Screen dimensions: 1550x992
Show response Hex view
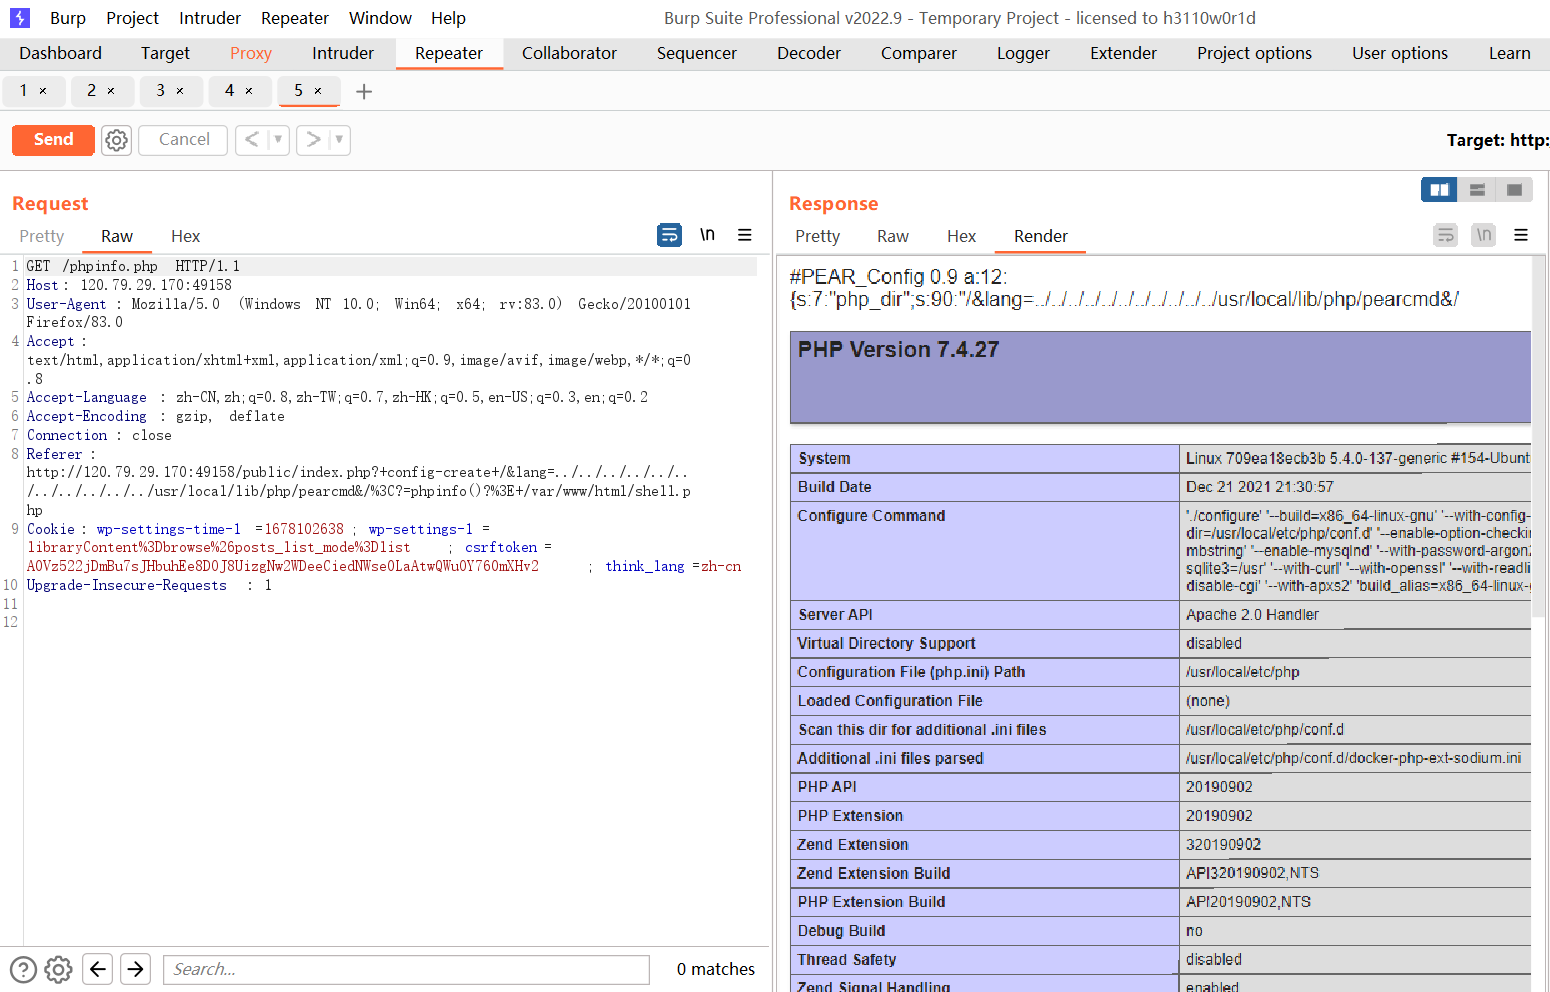coord(961,236)
